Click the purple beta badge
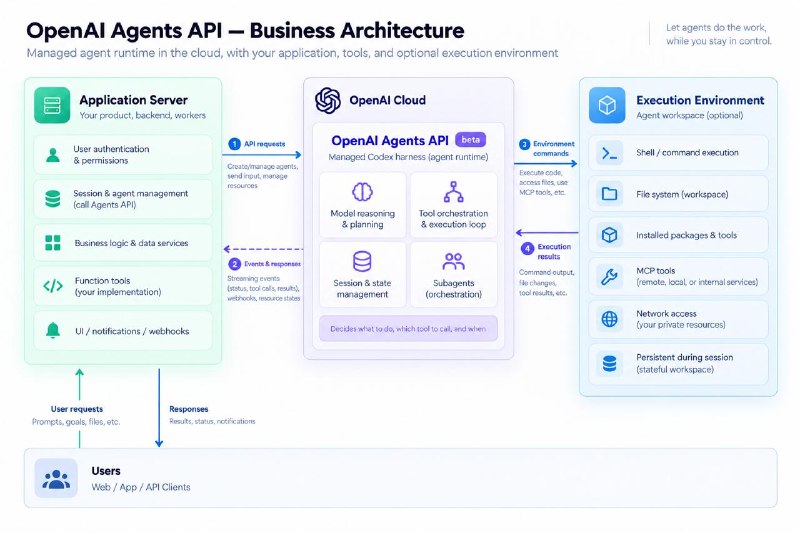 point(470,140)
